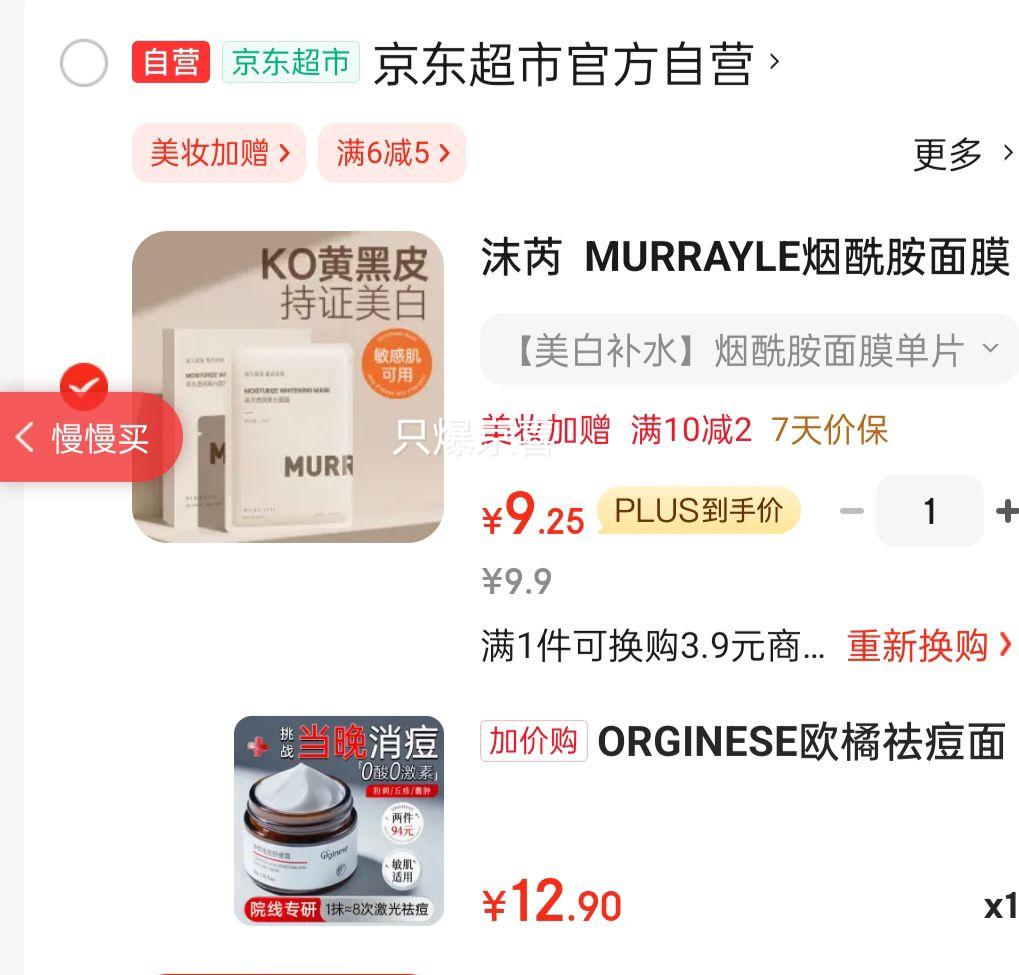Screen dimensions: 1019x975
Task: Open 京东超市官方自营 store page
Action: coord(563,64)
